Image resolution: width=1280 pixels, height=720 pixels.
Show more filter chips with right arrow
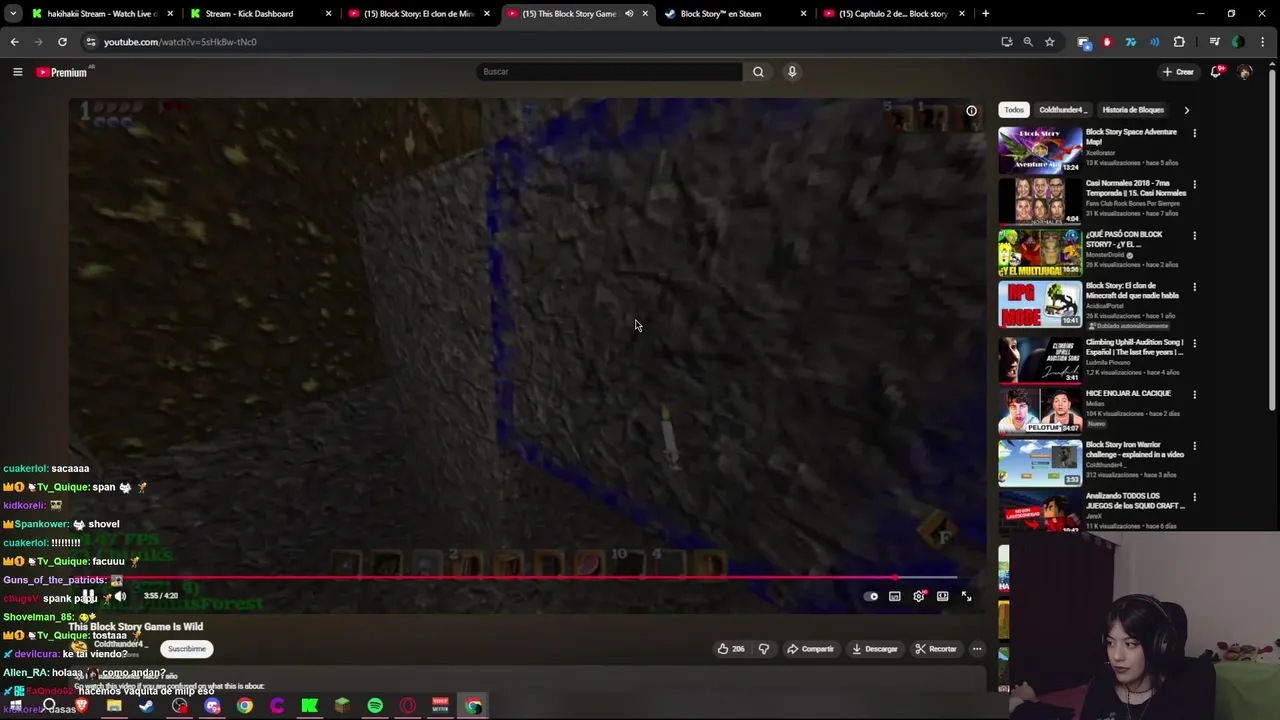pos(1187,110)
